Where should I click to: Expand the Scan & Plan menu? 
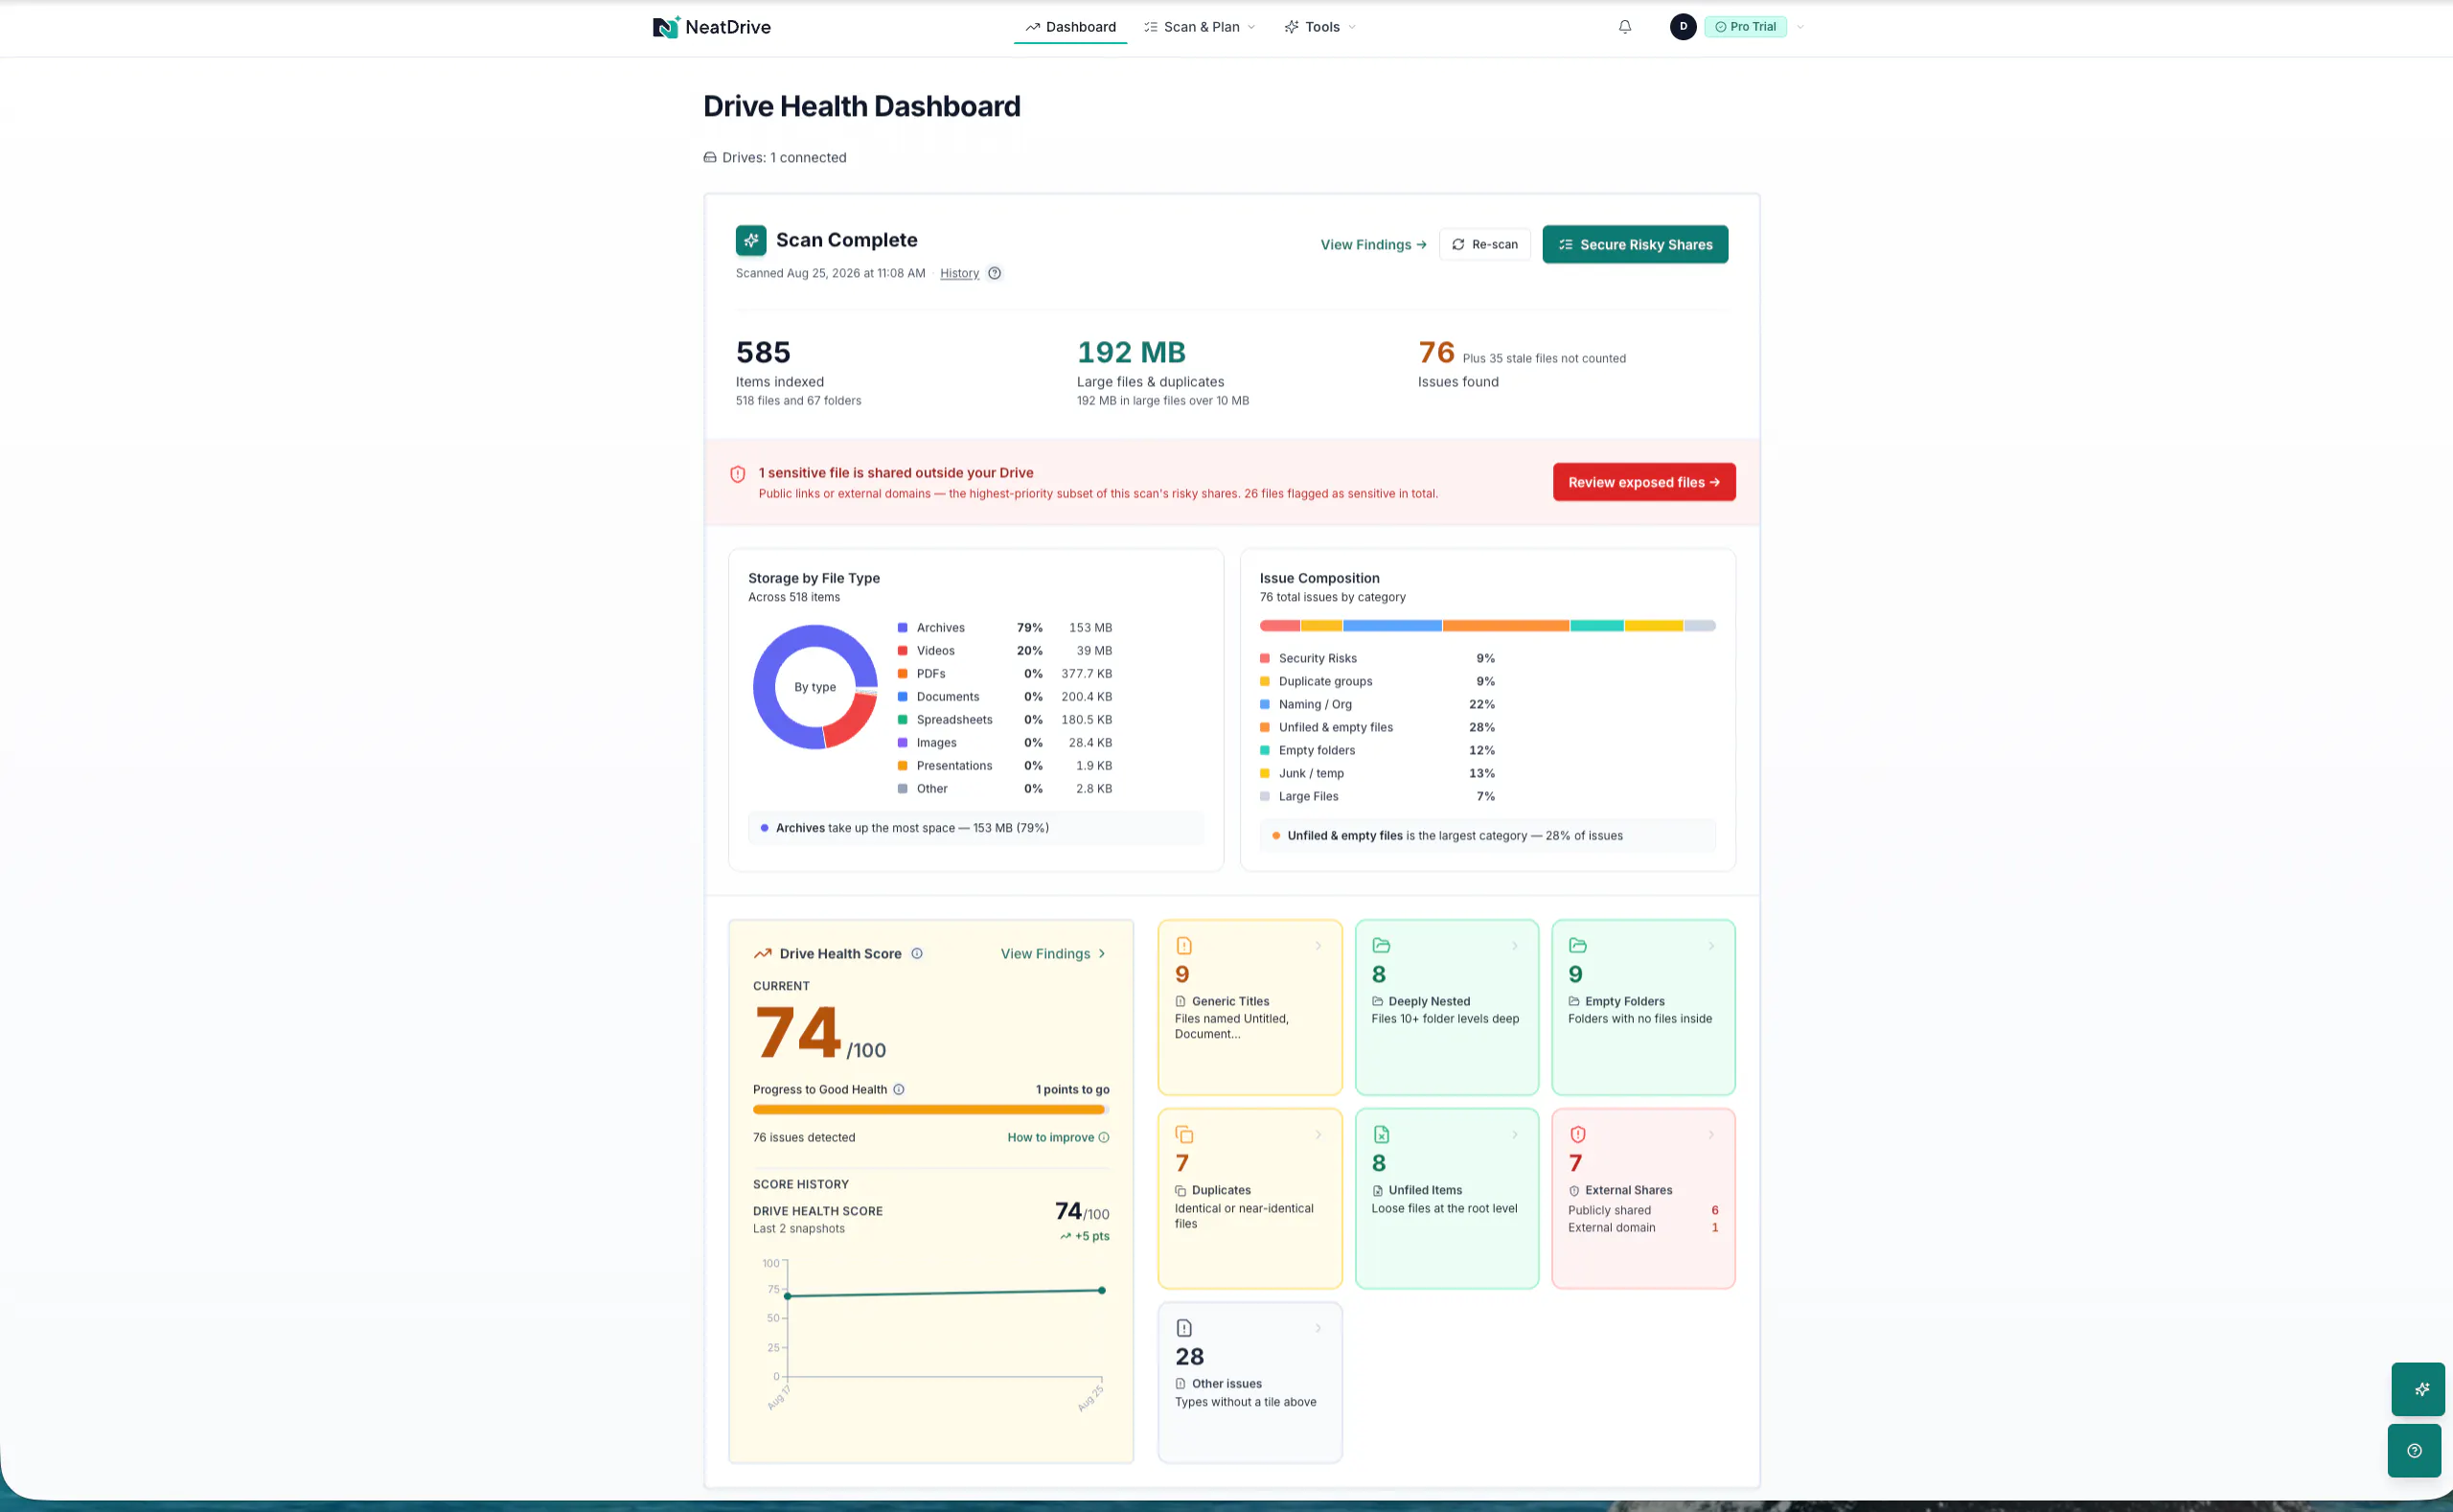[x=1199, y=27]
